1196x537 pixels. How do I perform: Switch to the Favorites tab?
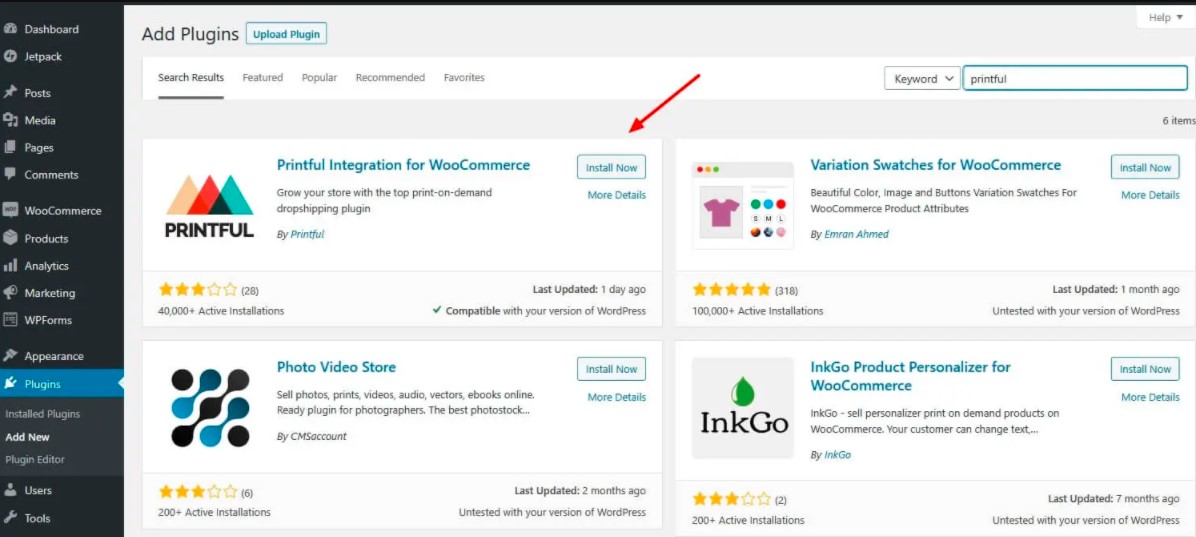coord(464,78)
